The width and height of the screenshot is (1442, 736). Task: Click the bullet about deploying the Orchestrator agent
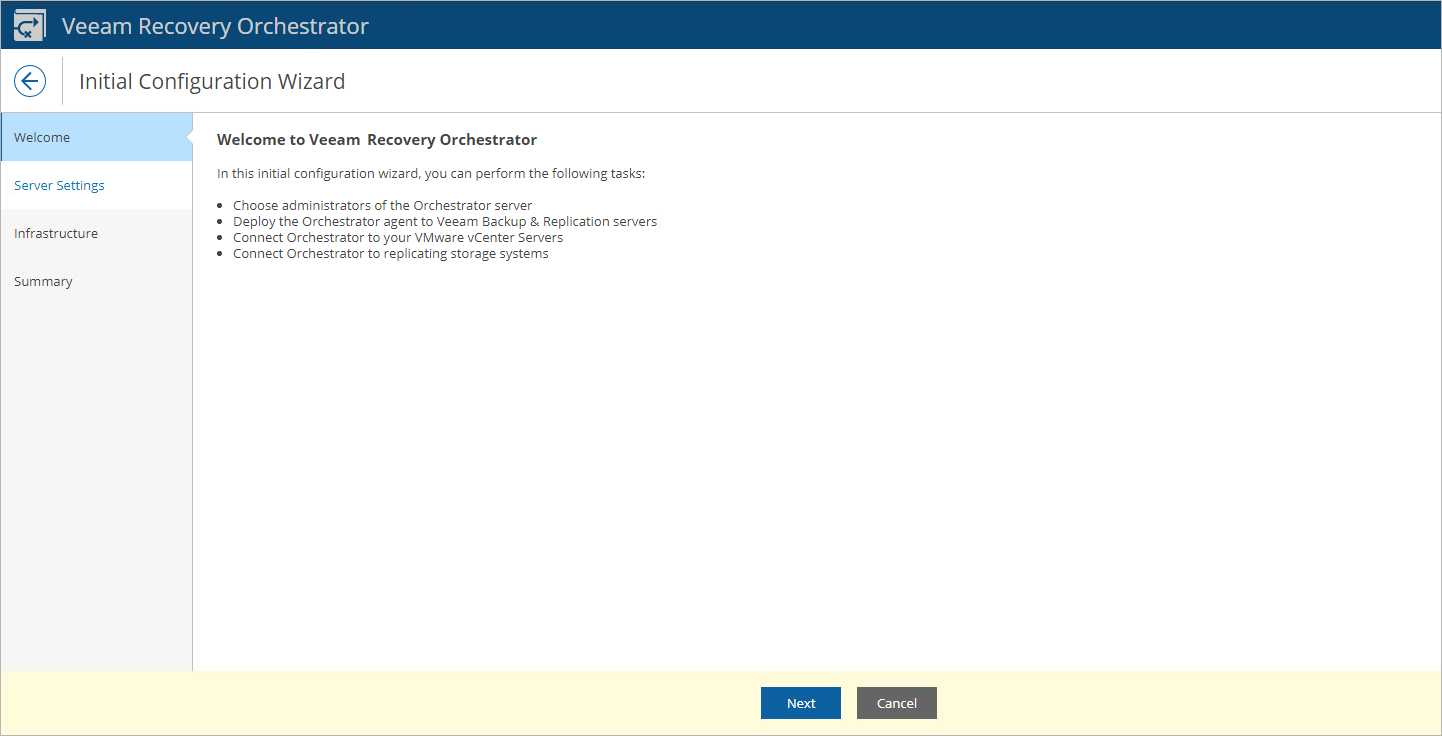pyautogui.click(x=445, y=221)
